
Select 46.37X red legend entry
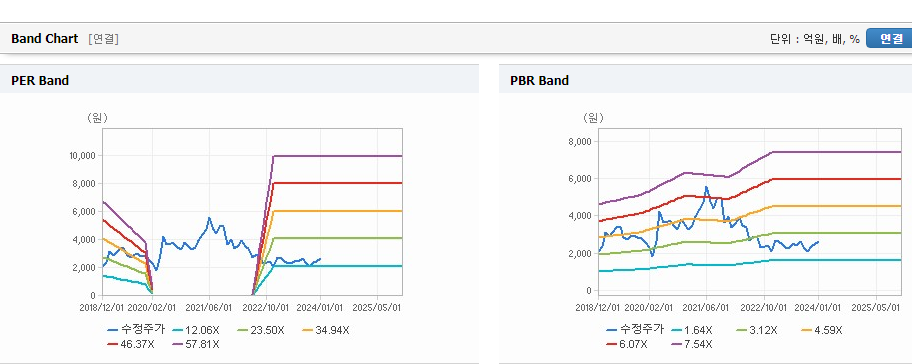(x=131, y=344)
